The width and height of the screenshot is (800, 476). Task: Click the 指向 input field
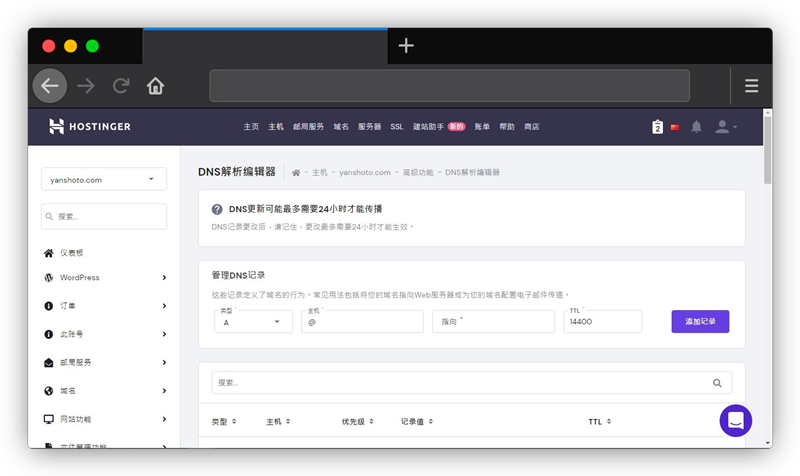pos(493,321)
